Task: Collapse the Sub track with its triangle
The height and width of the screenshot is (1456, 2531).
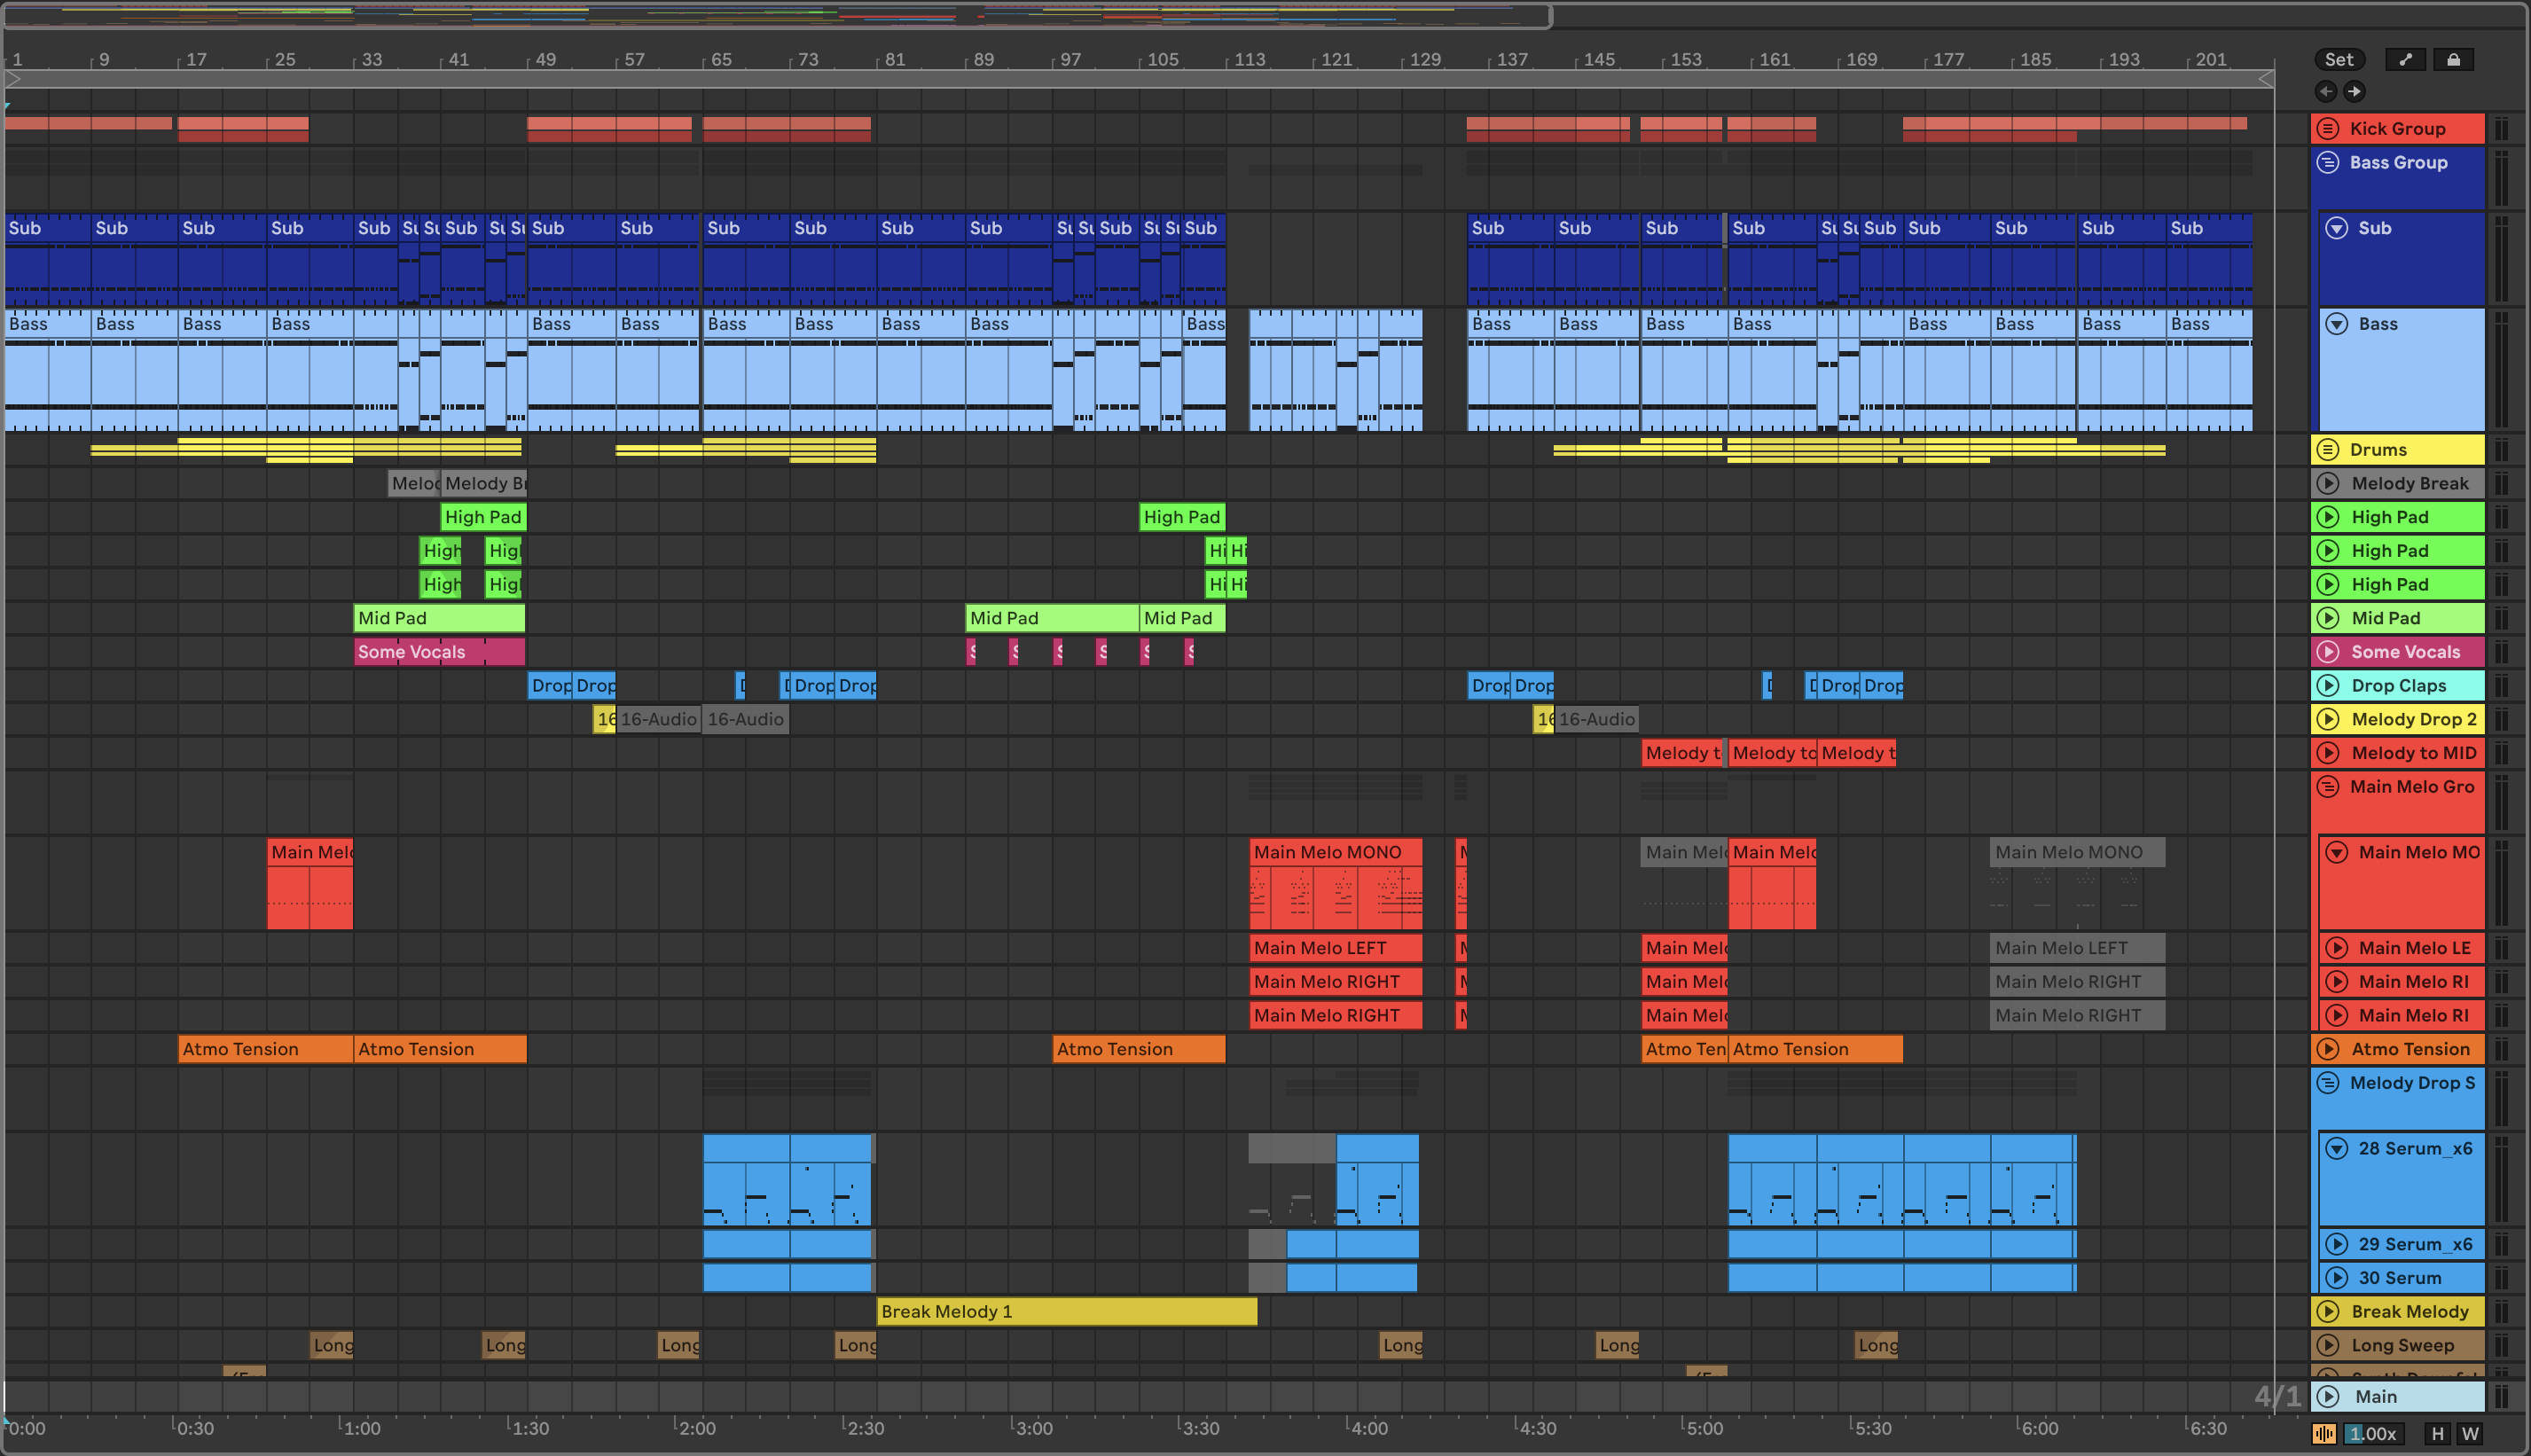Action: point(2337,228)
